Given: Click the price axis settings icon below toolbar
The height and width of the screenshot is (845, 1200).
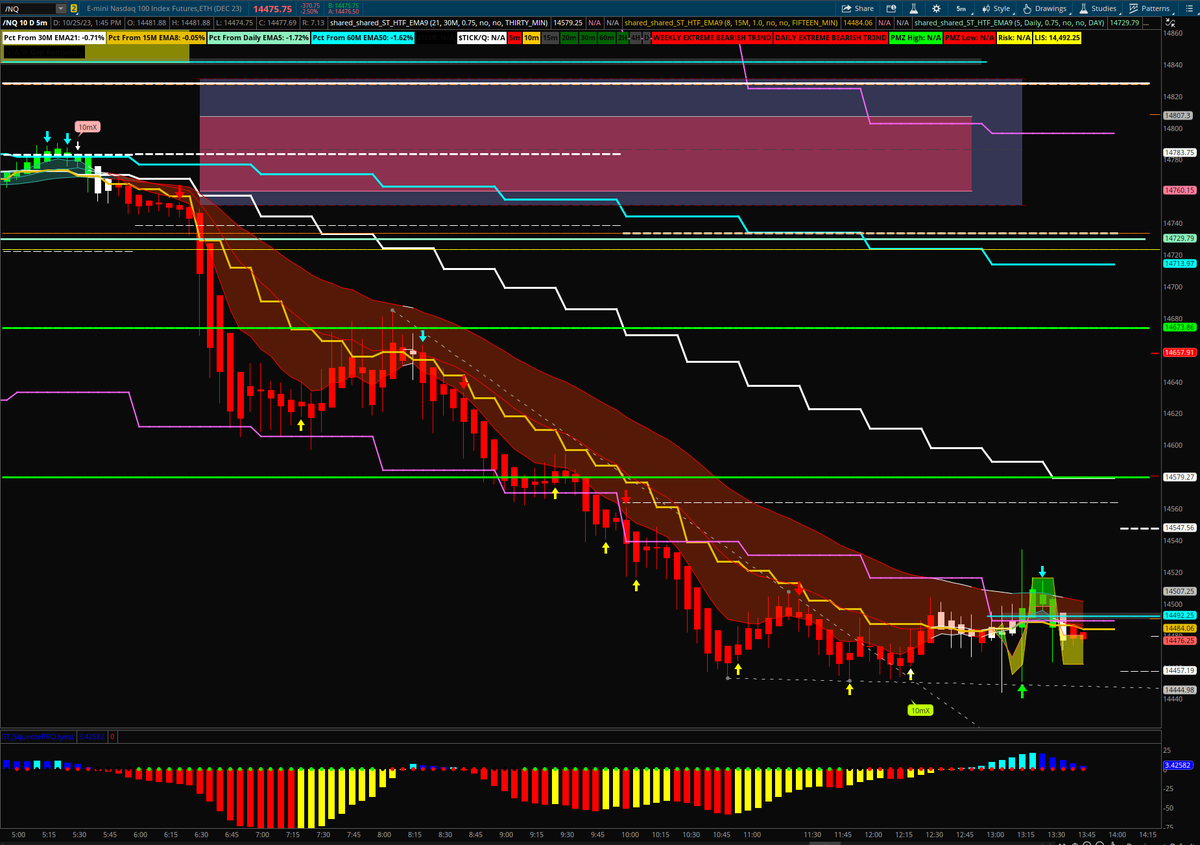Looking at the screenshot, I should 1172,21.
